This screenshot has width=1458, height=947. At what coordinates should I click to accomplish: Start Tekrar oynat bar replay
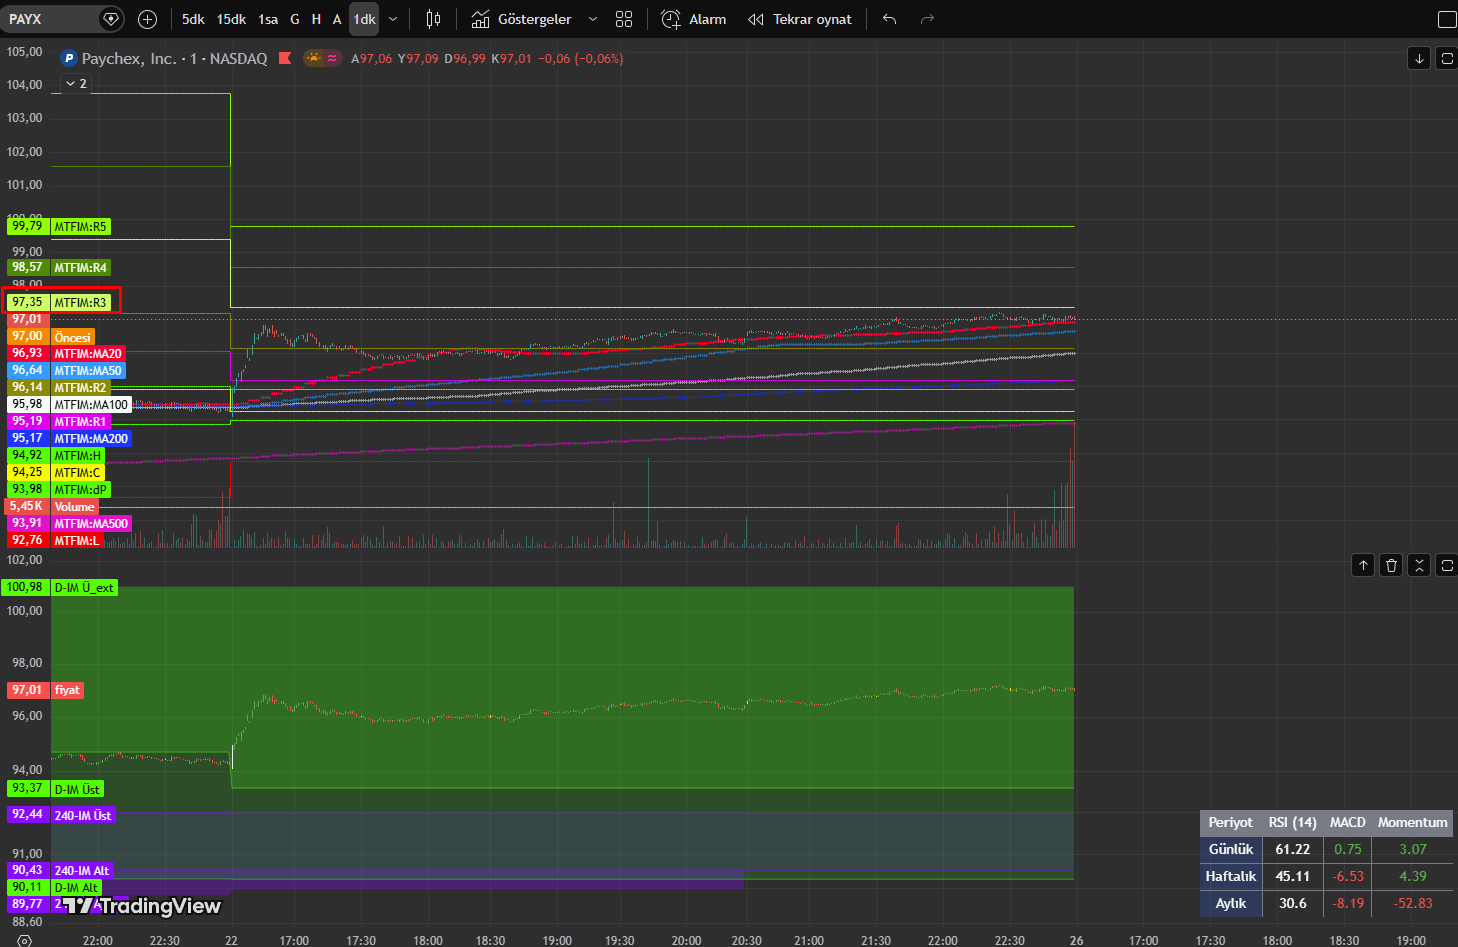point(800,19)
